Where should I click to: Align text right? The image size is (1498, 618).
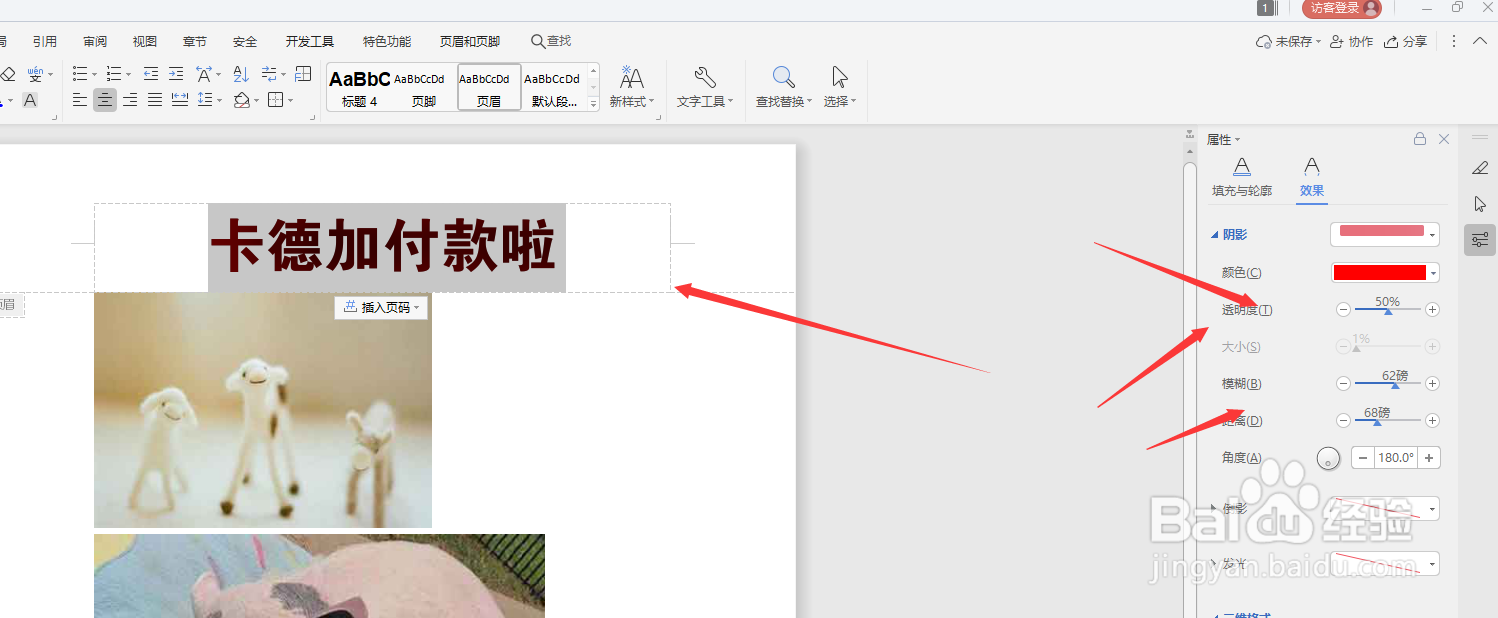click(130, 100)
